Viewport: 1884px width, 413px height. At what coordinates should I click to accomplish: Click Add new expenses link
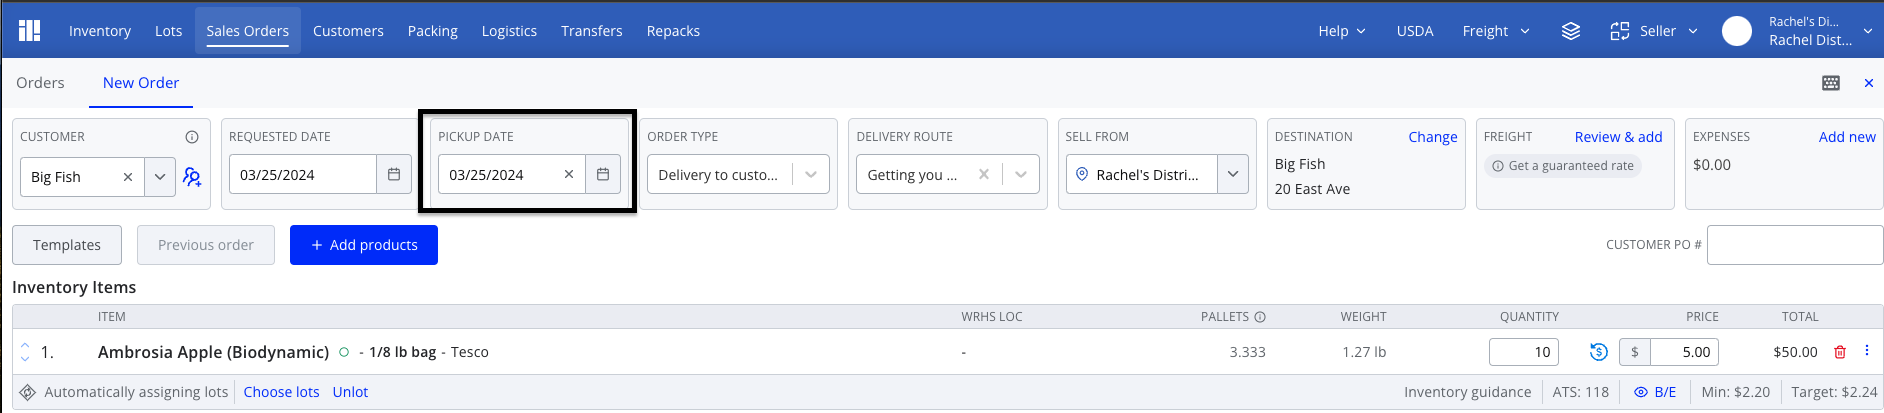pyautogui.click(x=1847, y=137)
